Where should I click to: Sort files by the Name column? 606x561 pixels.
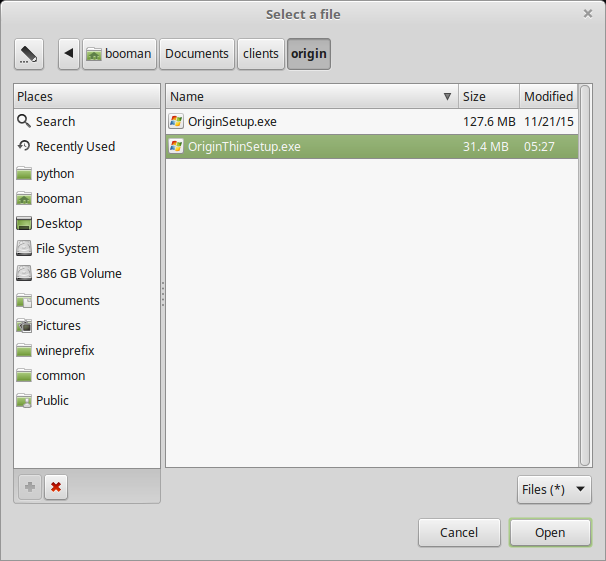click(x=312, y=96)
